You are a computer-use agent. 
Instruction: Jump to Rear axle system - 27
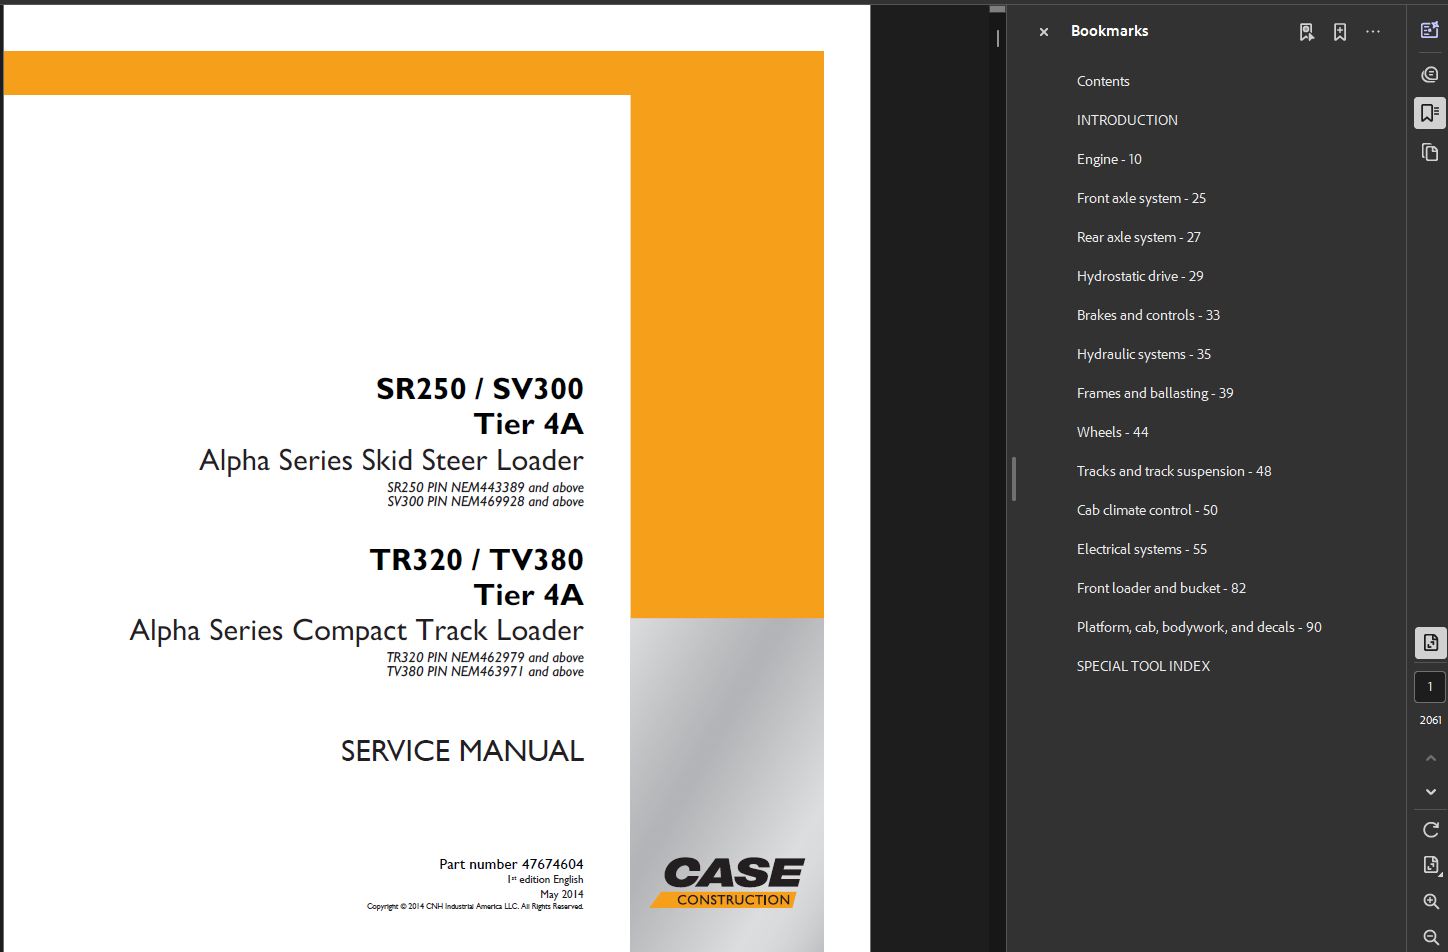1139,238
